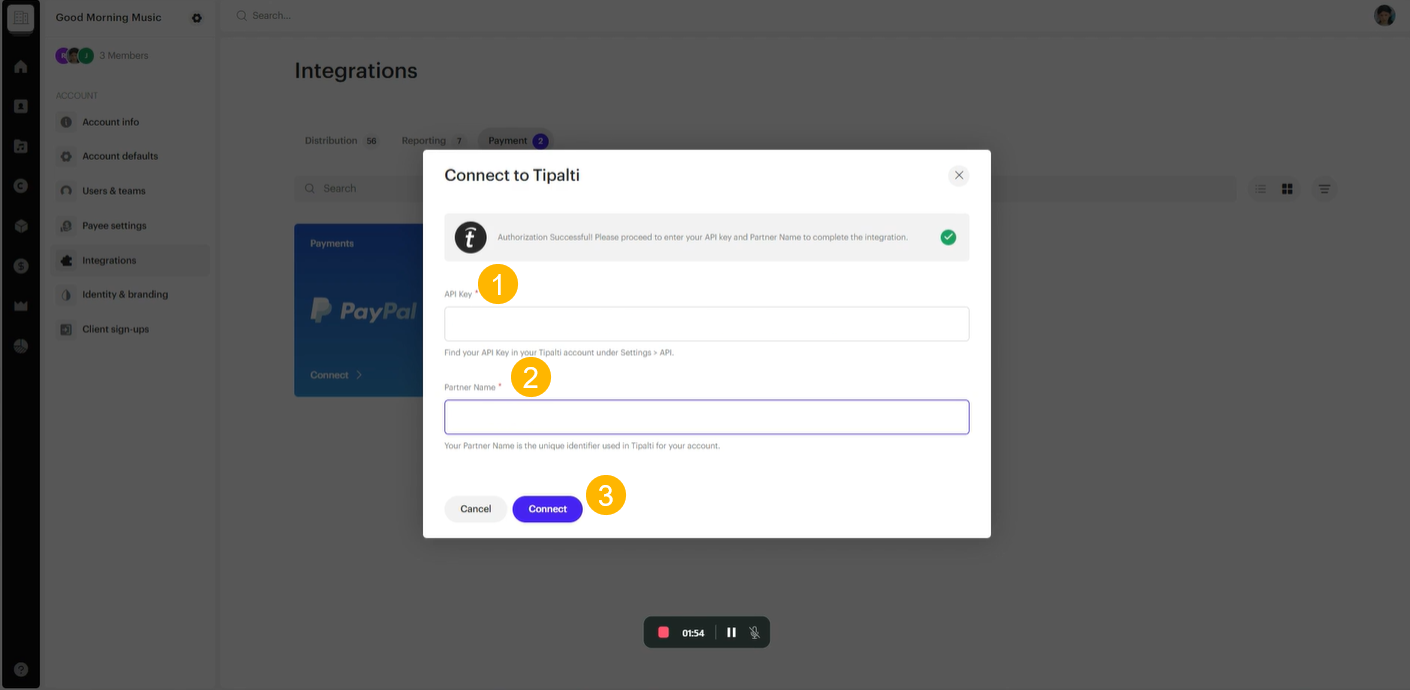Click the gear next to Good Morning Music
The width and height of the screenshot is (1410, 690).
pos(196,18)
